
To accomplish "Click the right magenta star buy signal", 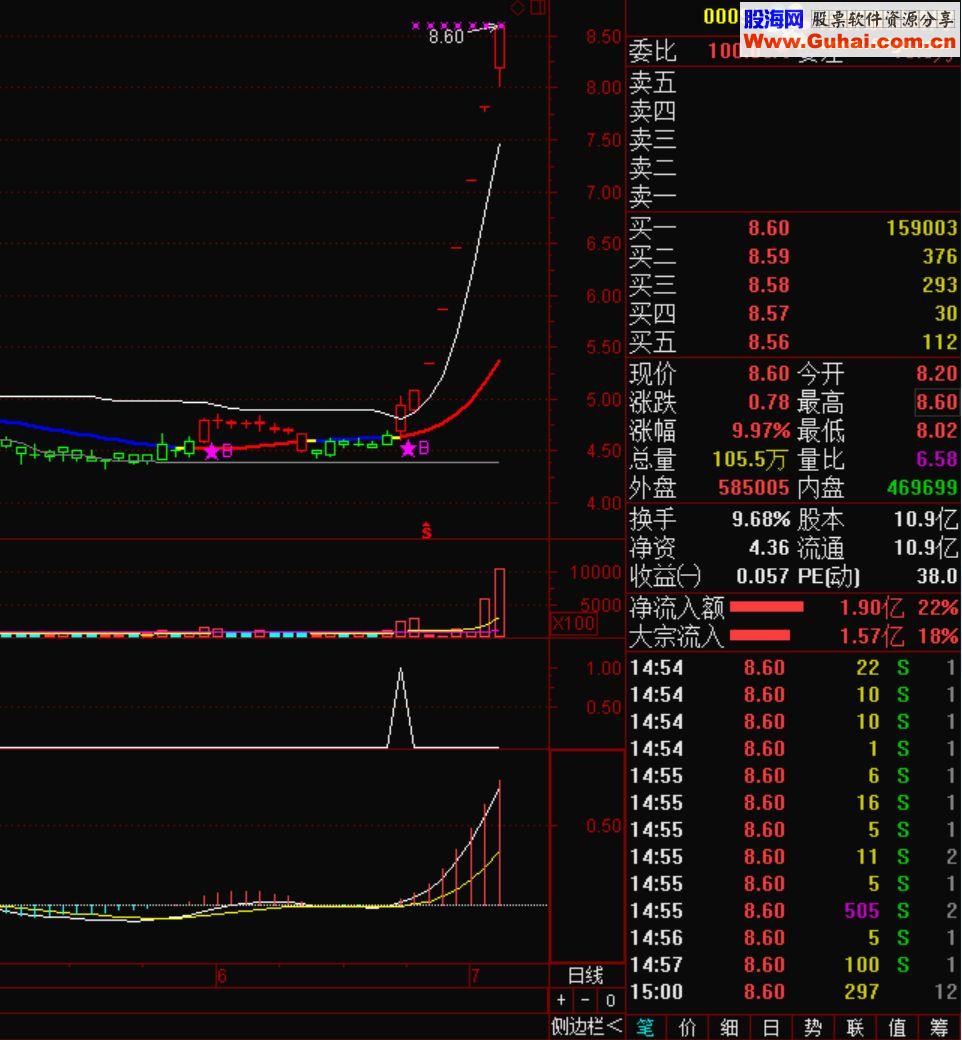I will 408,449.
